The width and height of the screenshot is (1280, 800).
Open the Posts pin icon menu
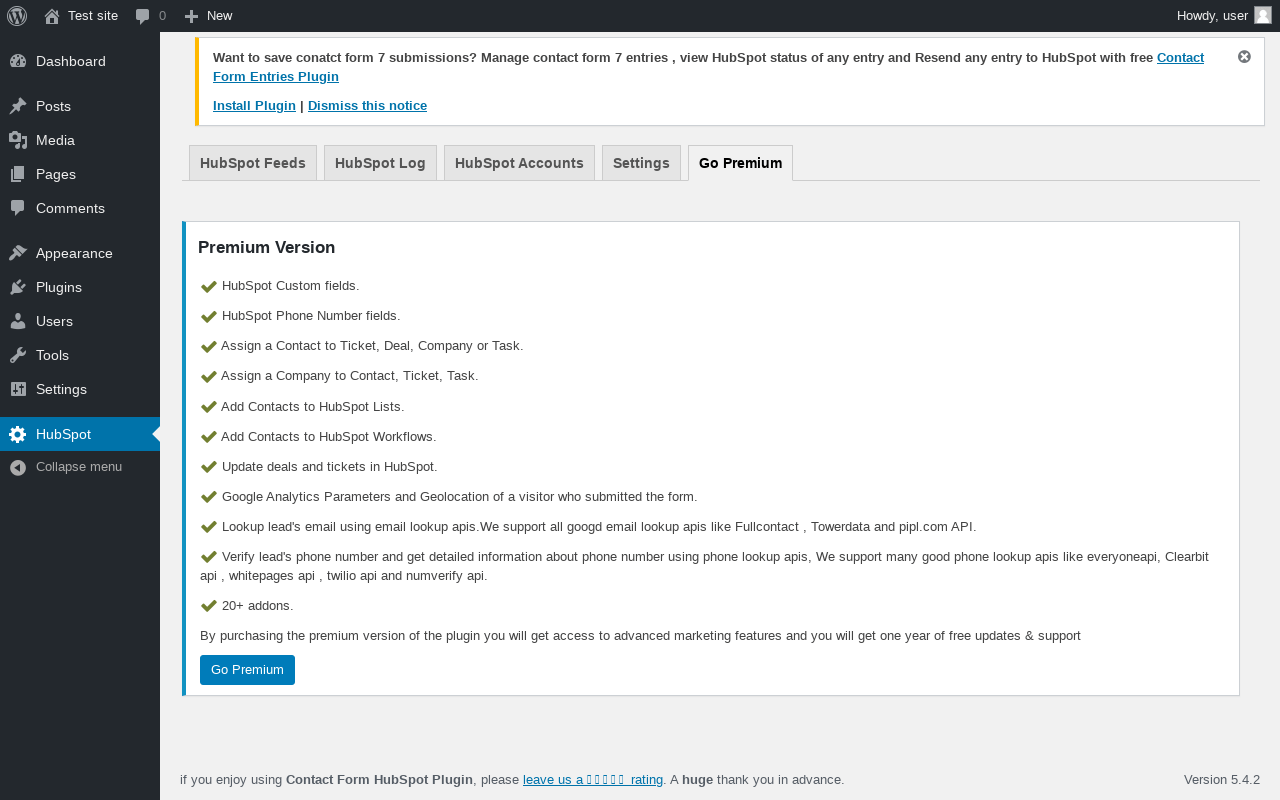coord(18,106)
